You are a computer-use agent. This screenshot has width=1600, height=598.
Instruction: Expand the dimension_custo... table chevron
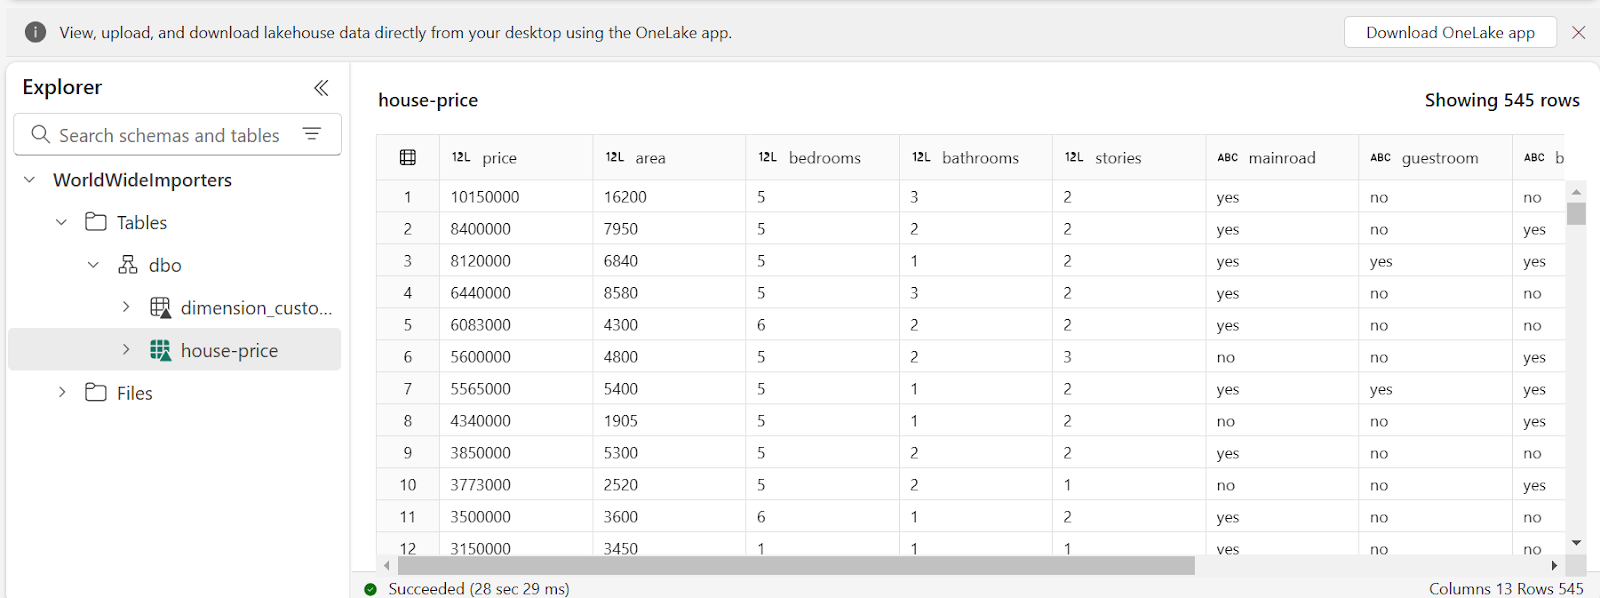point(126,307)
